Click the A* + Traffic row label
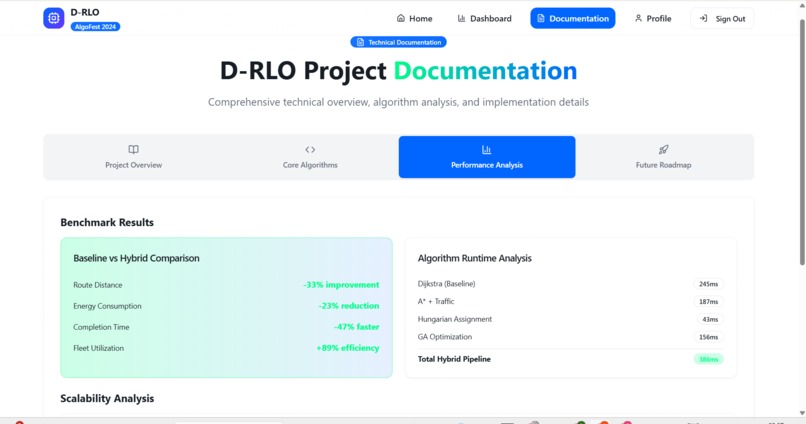 pos(436,301)
